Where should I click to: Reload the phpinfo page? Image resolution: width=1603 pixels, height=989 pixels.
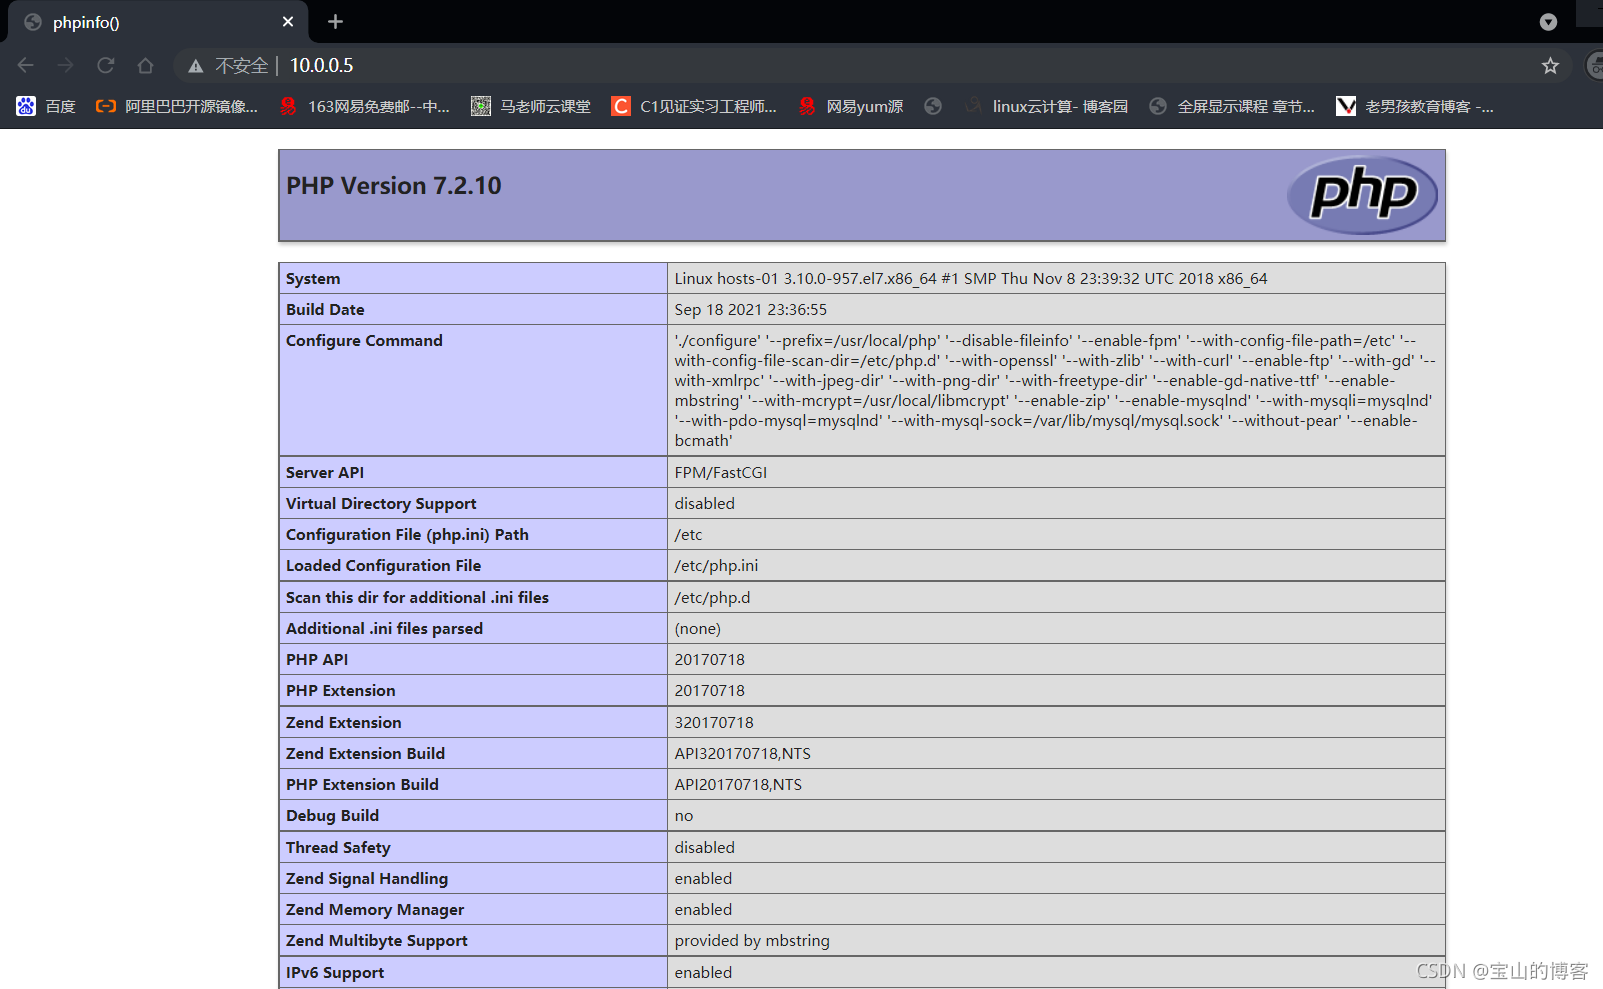106,65
